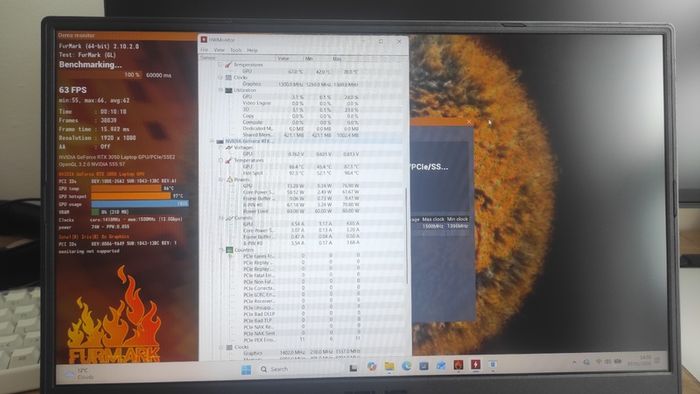
Task: Click the GPU hotspot bar in FurMark
Action: pos(131,196)
